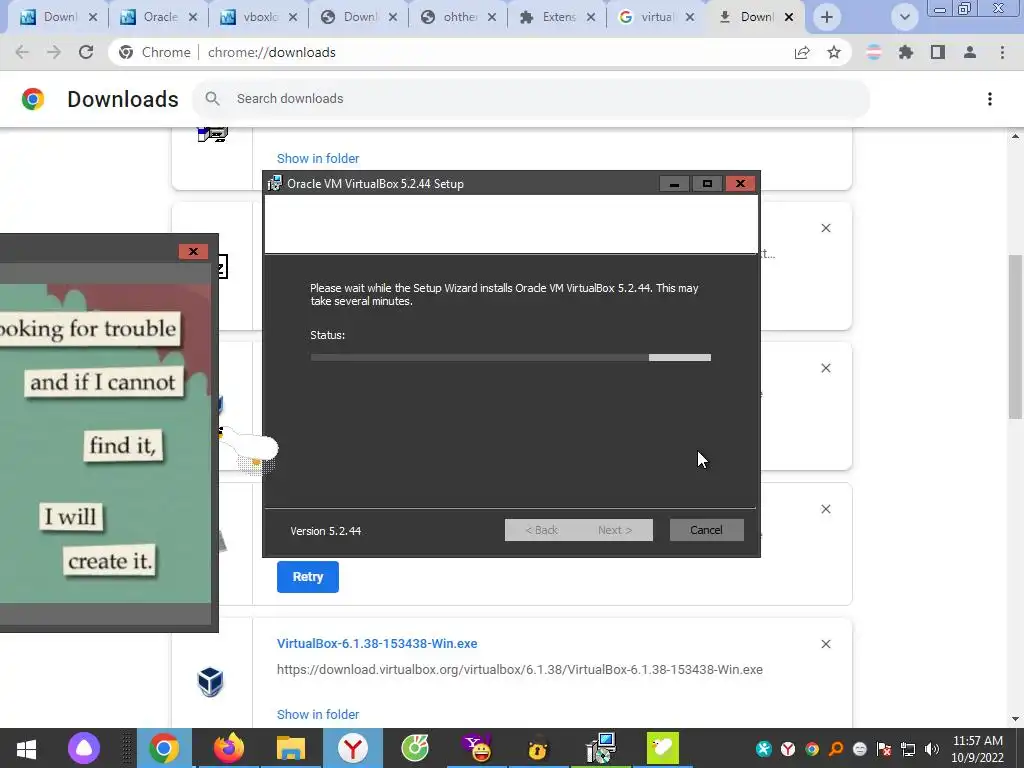
Task: Click the orange magnifier tray icon
Action: [x=836, y=749]
